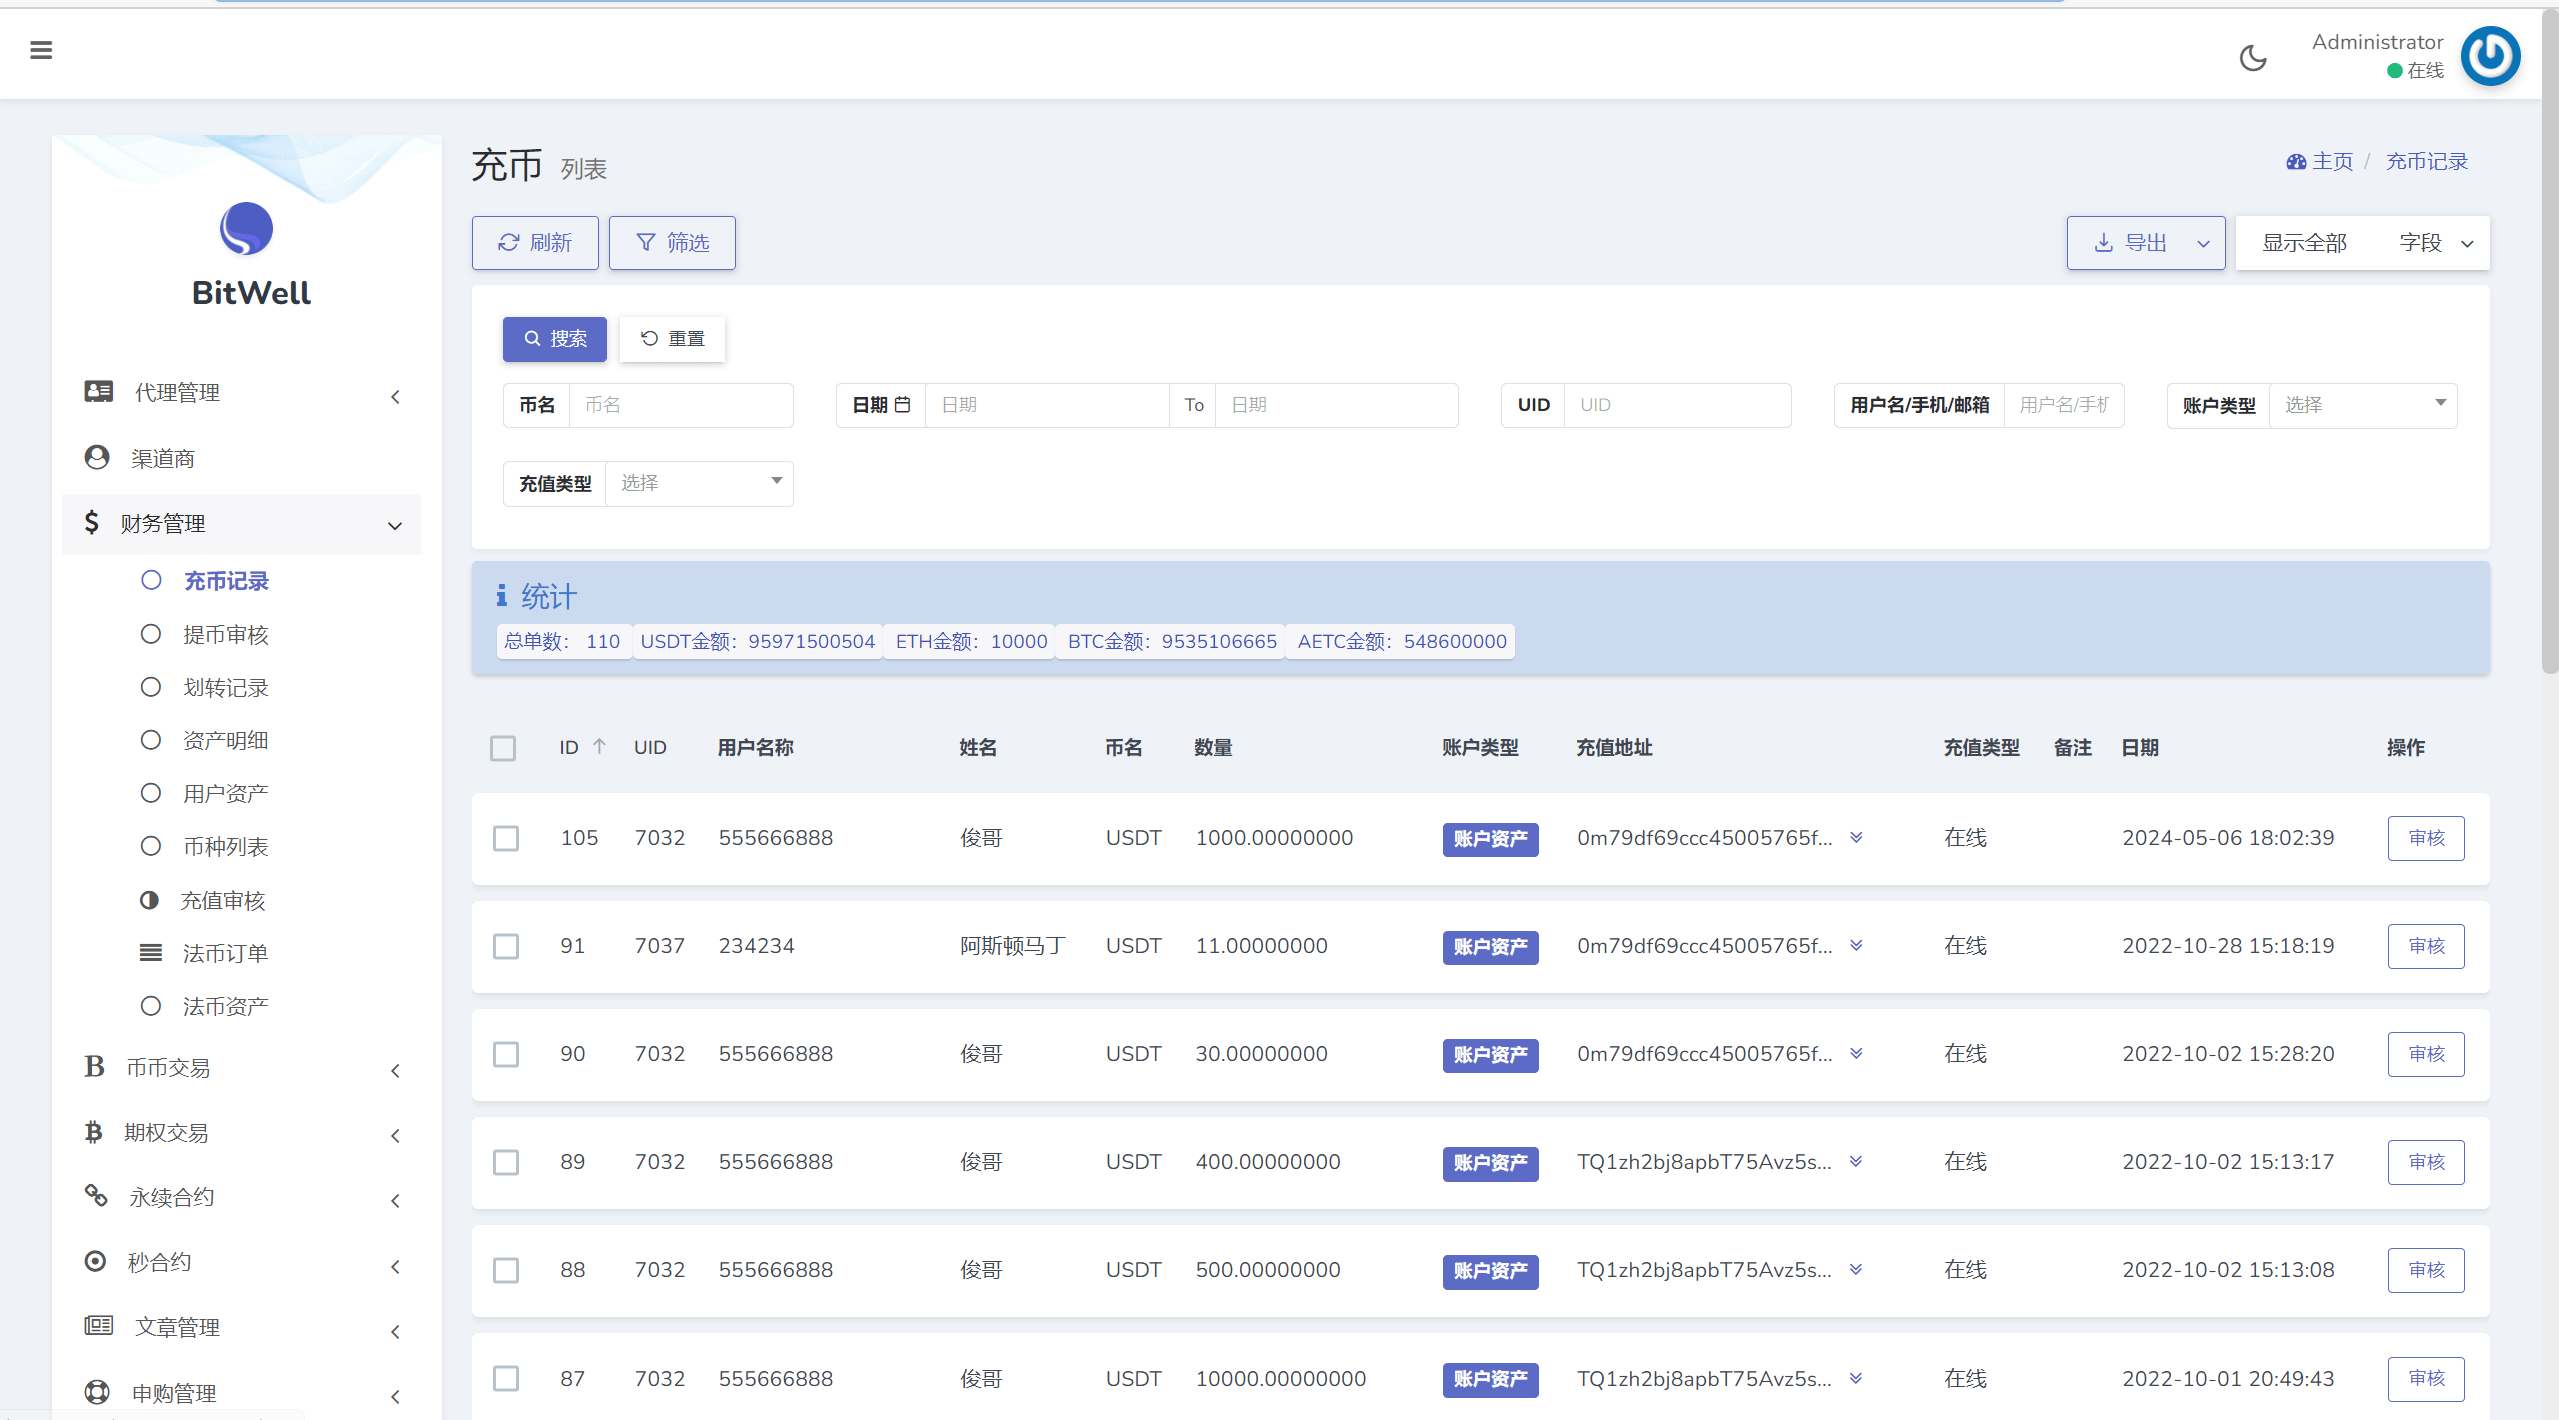Click the BitWell logo icon
The height and width of the screenshot is (1420, 2559).
246,229
